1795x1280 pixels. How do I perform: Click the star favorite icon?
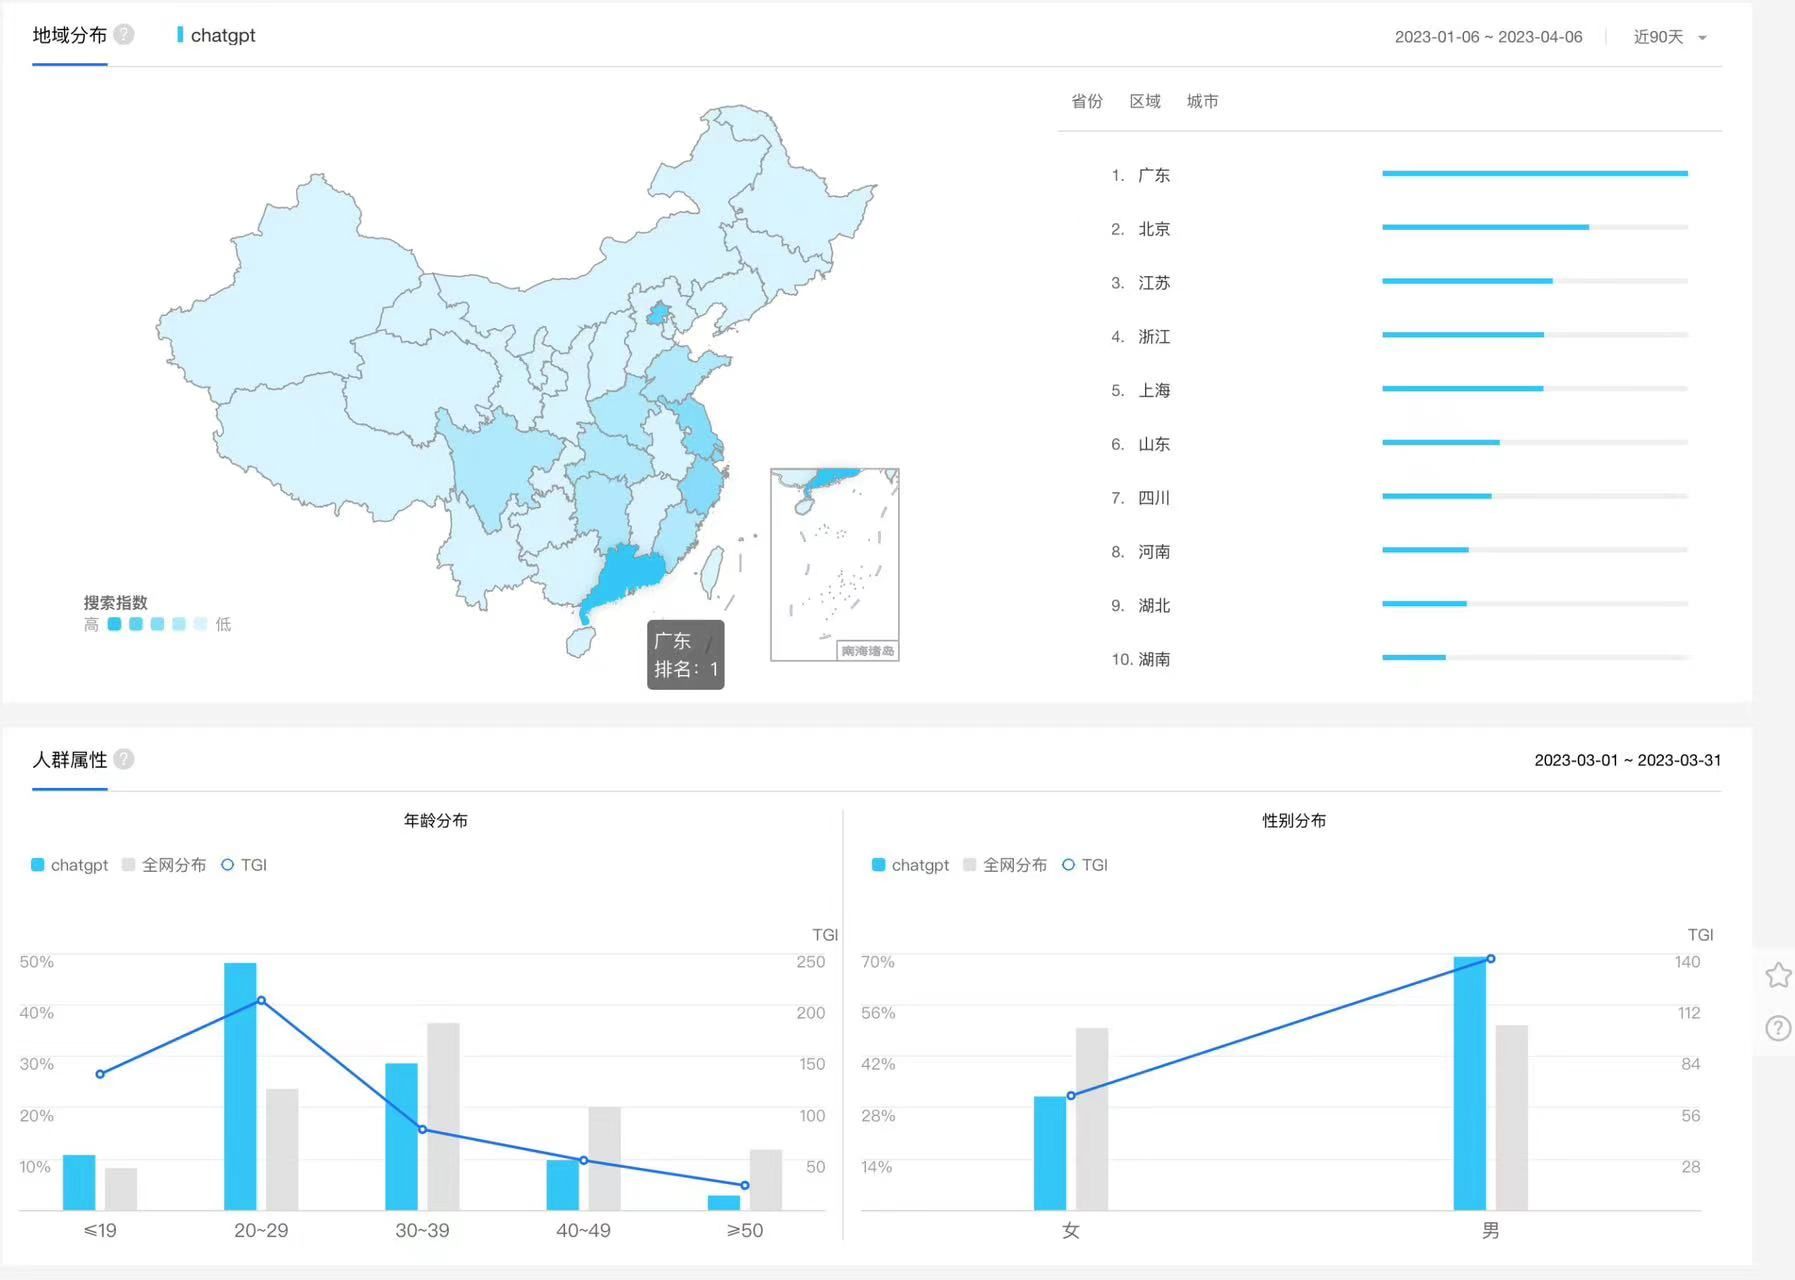[1778, 975]
